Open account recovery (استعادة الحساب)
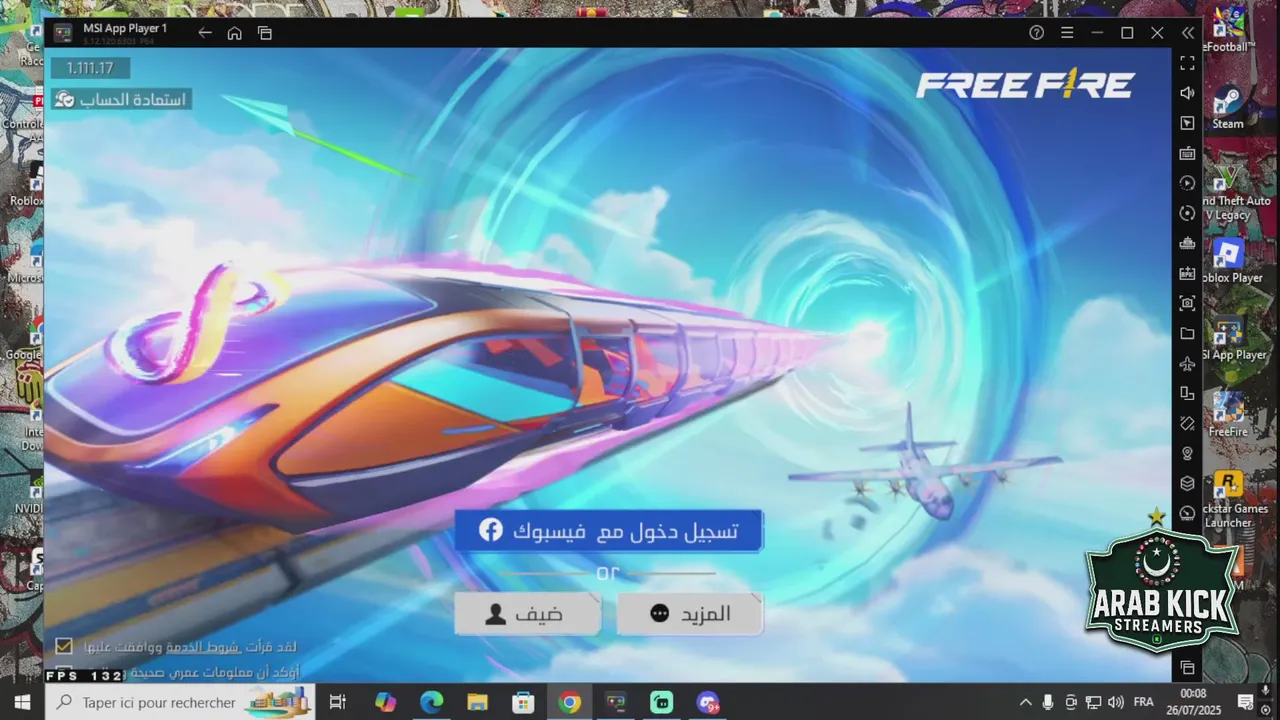The height and width of the screenshot is (720, 1280). pyautogui.click(x=122, y=99)
